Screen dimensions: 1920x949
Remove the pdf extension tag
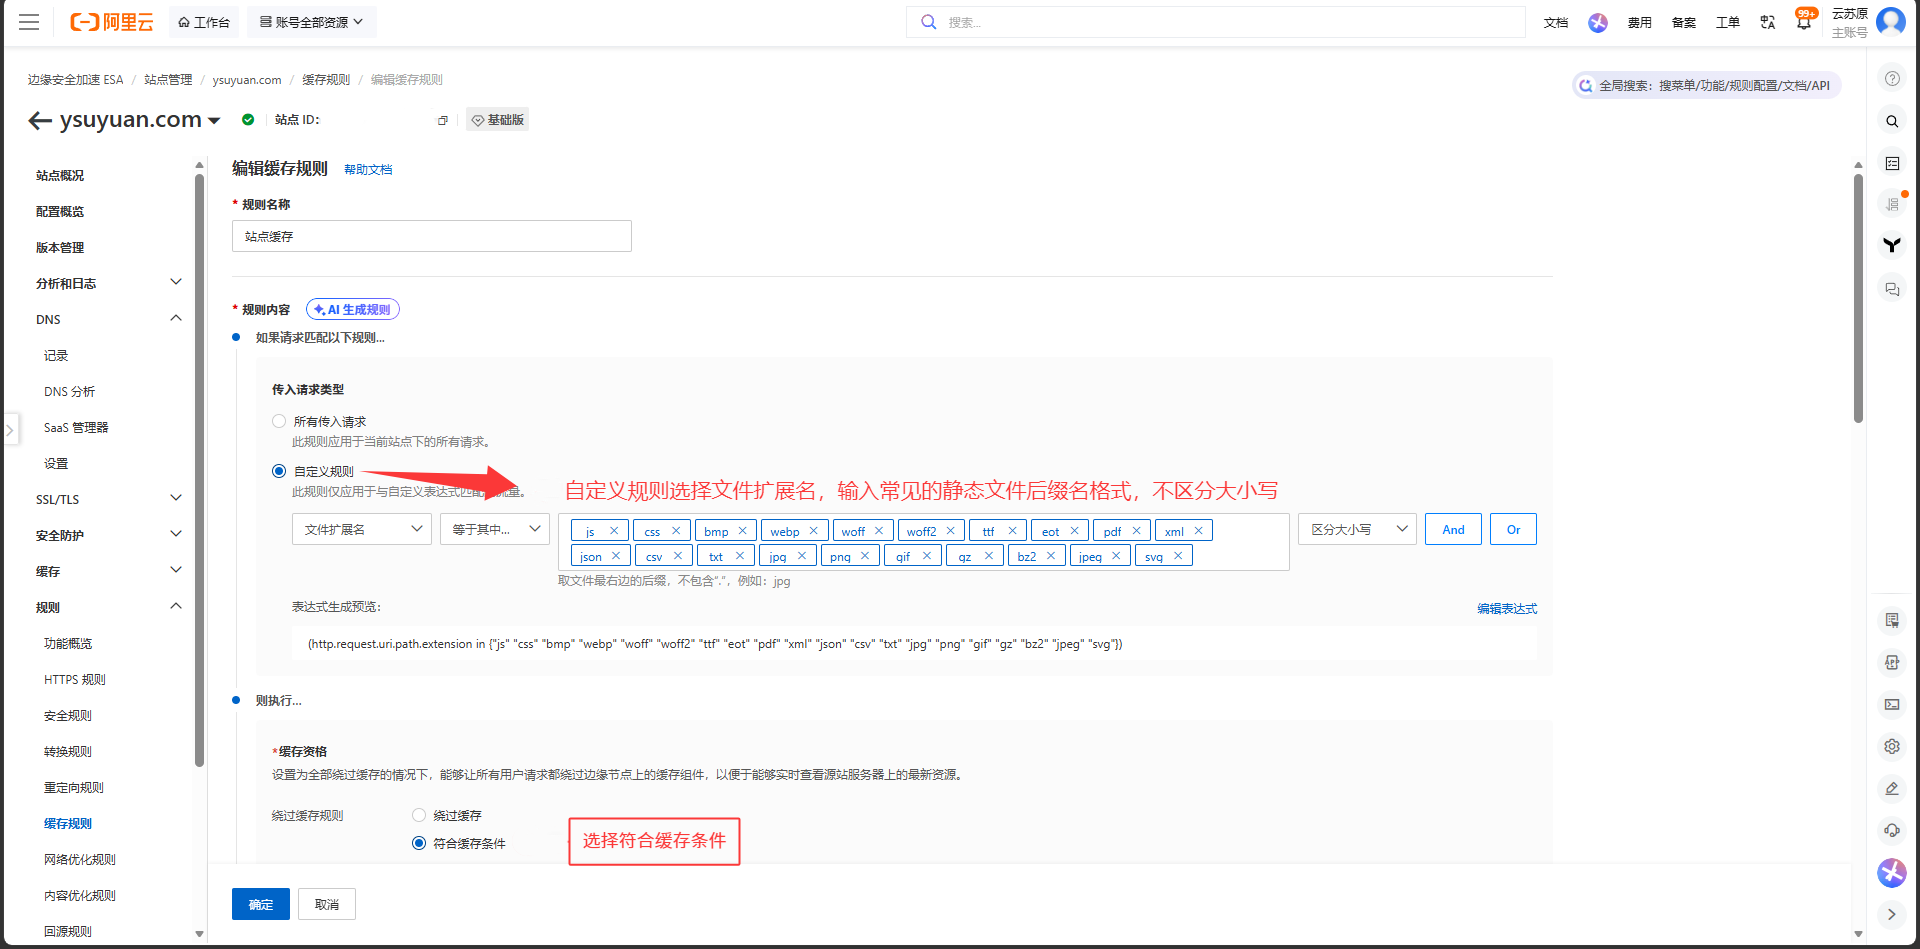pyautogui.click(x=1137, y=531)
